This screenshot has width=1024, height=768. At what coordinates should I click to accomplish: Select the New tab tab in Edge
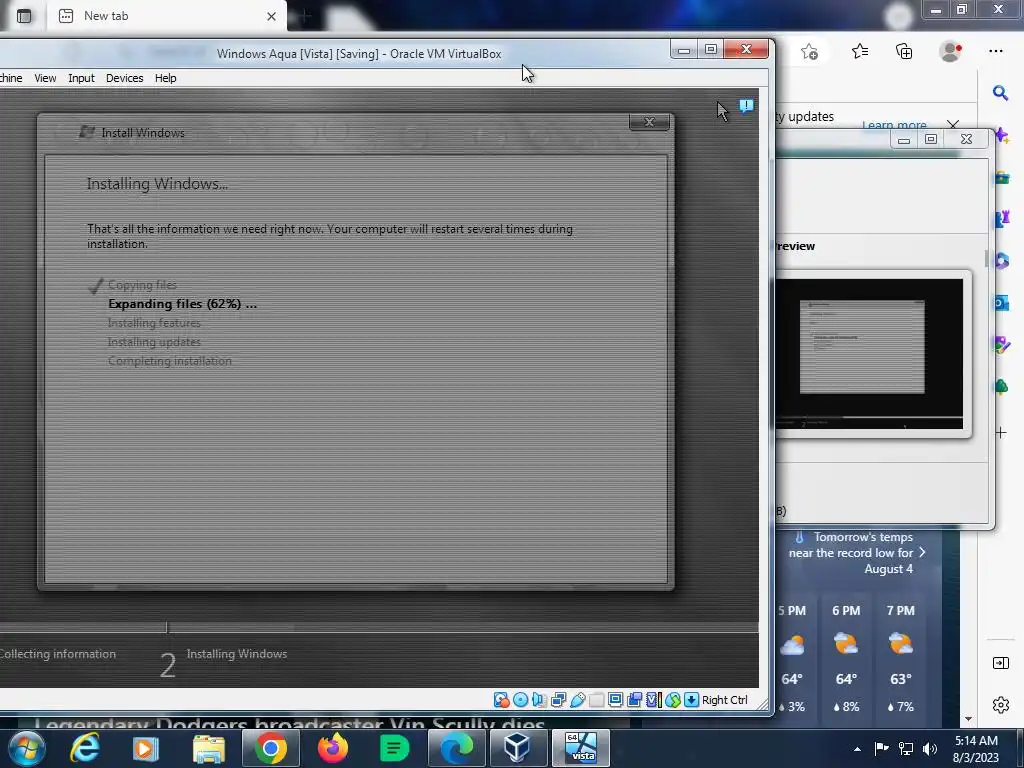pos(167,16)
